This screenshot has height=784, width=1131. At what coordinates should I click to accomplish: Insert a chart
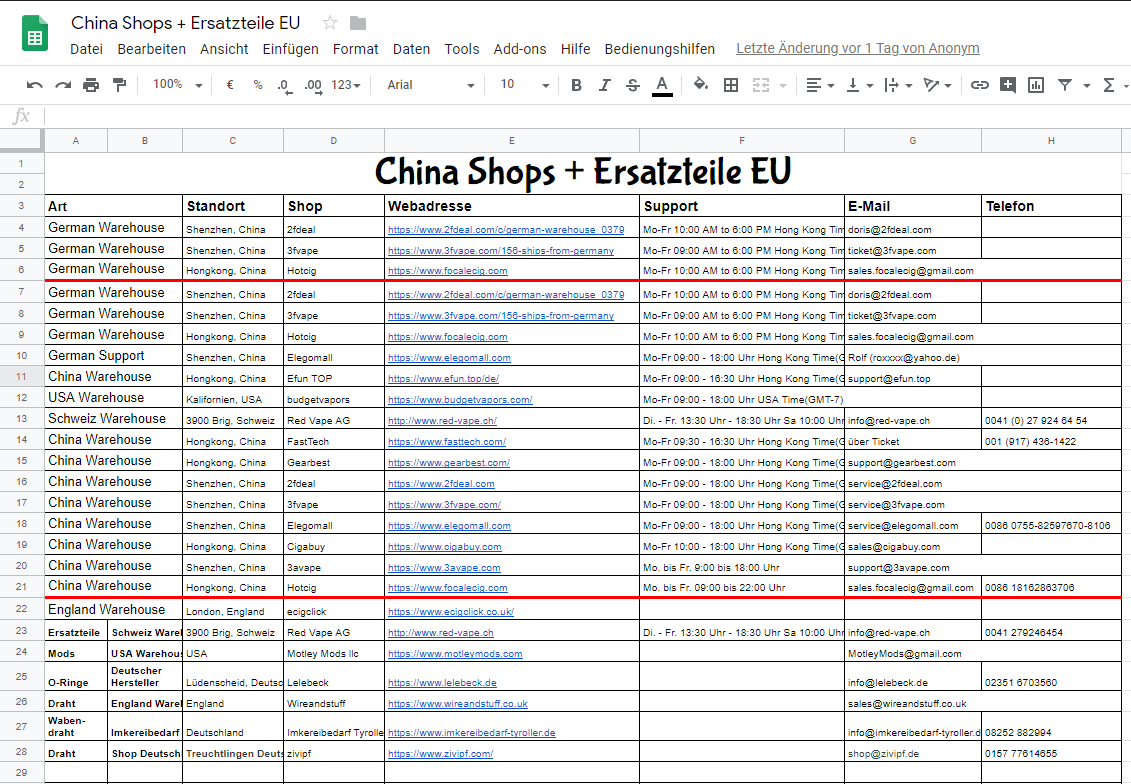tap(1036, 85)
